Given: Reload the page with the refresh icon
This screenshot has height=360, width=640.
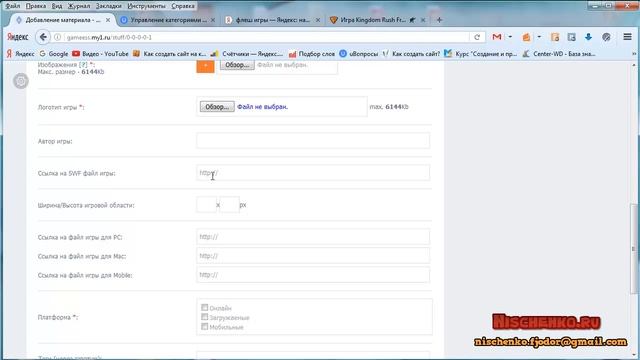Looking at the screenshot, I should (477, 37).
